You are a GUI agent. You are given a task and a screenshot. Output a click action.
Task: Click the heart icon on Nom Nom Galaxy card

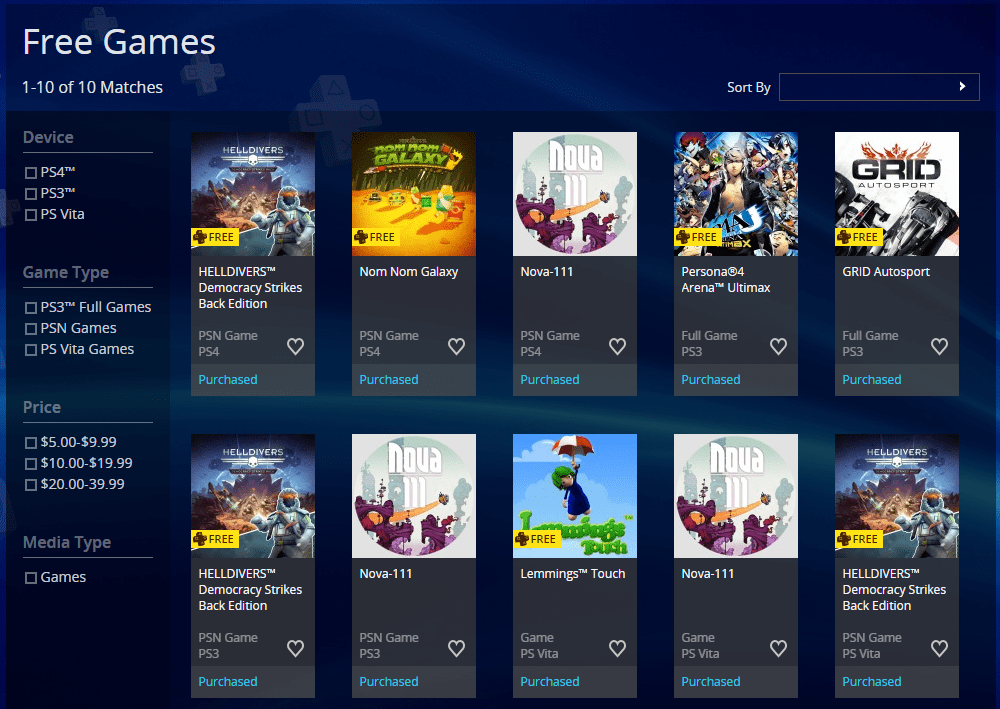tap(456, 346)
